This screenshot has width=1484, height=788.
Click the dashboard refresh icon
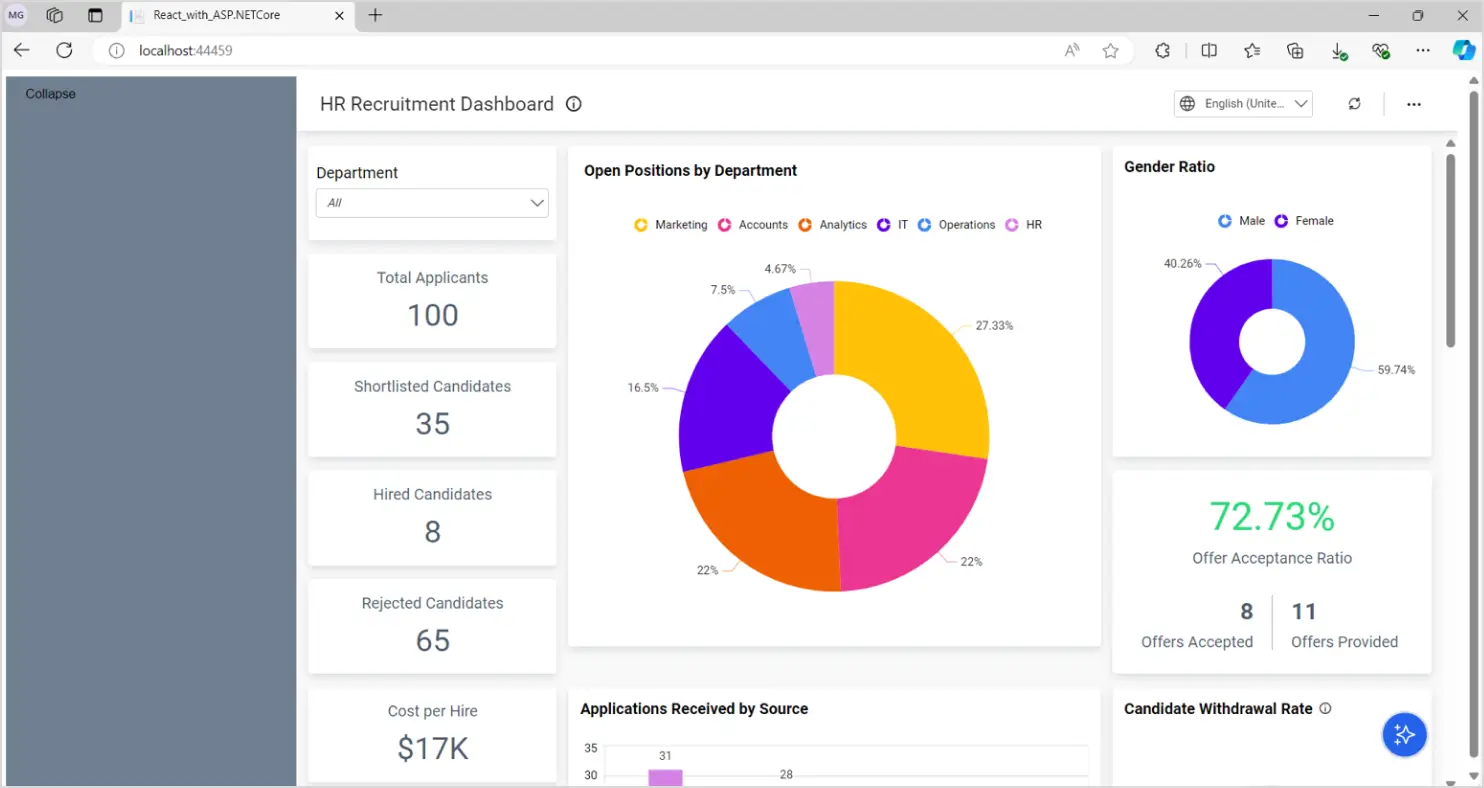pos(1354,104)
